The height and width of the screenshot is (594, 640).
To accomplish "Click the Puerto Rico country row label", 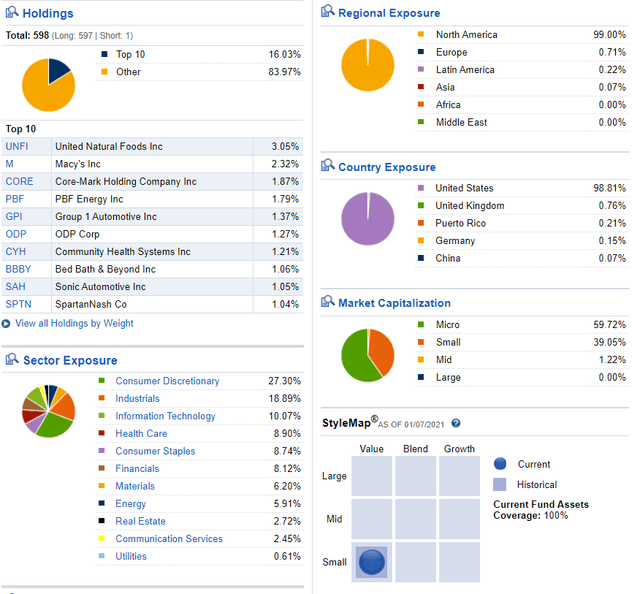I will [460, 223].
